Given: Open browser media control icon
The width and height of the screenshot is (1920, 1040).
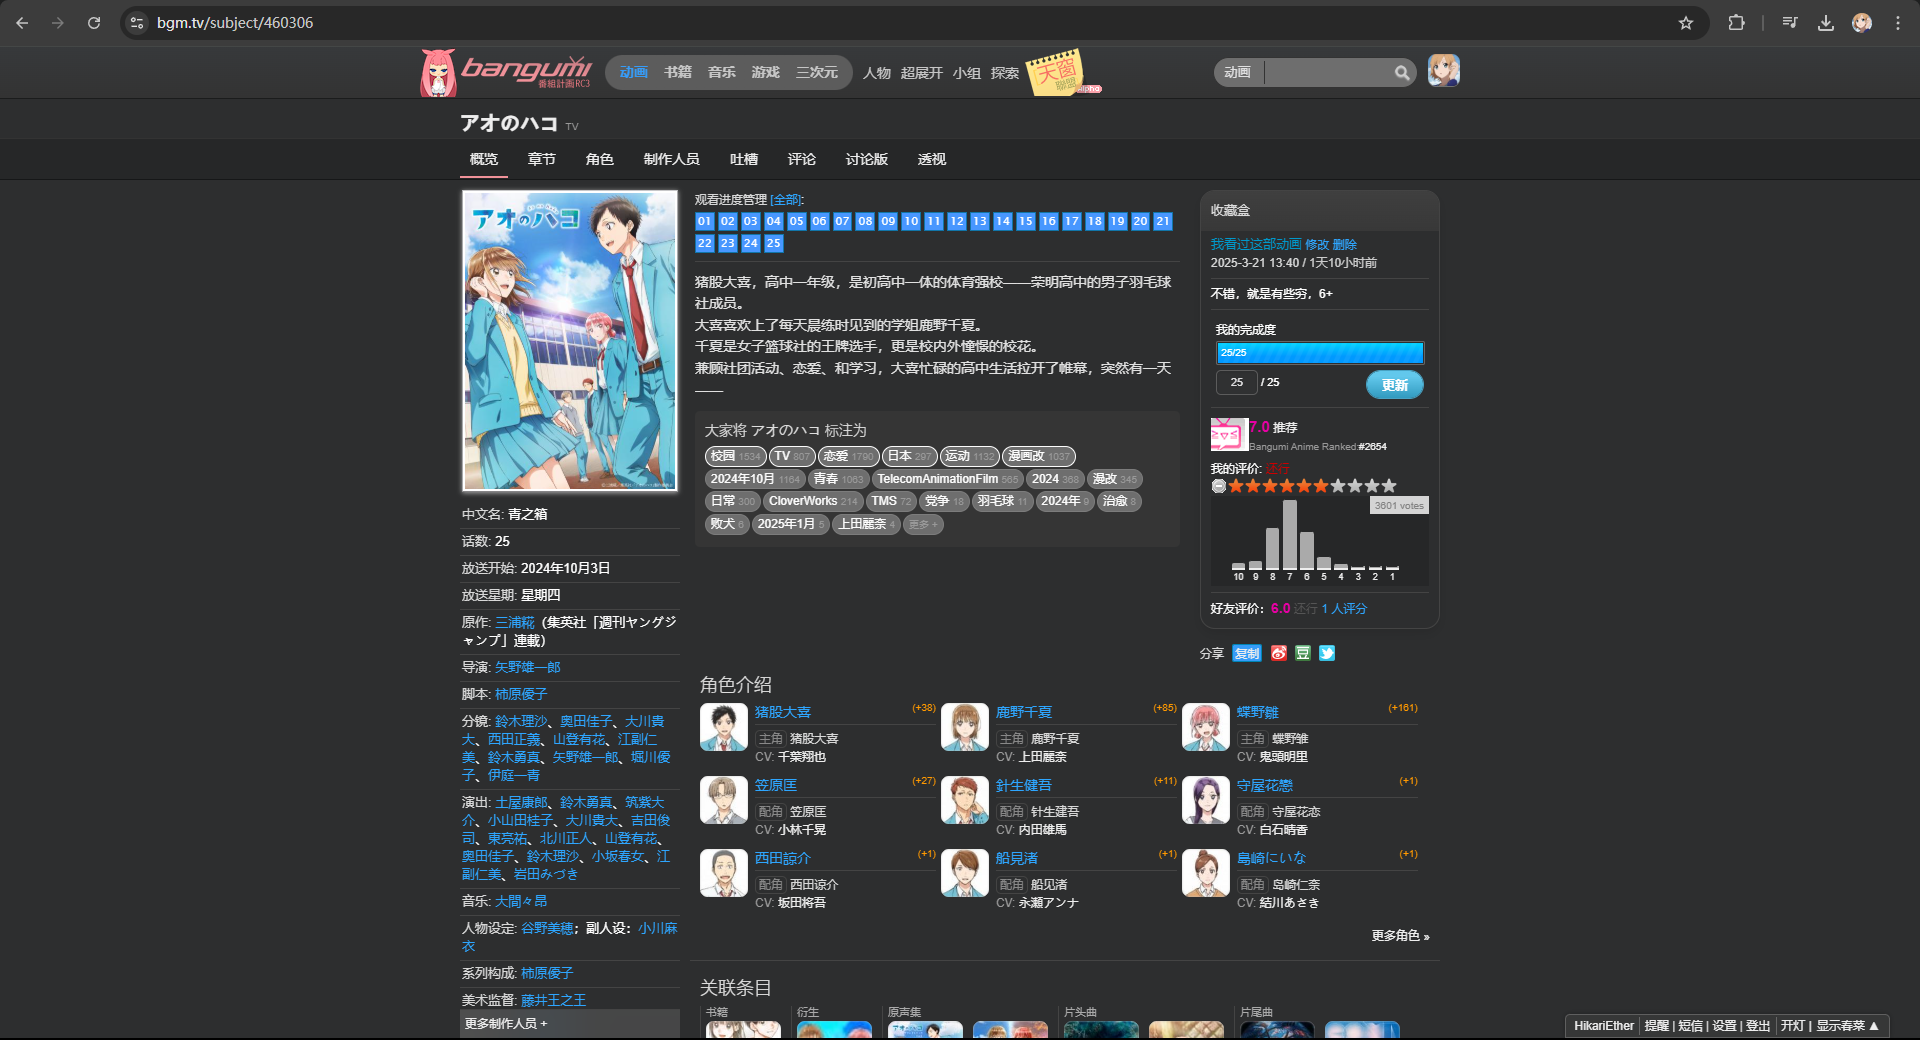Looking at the screenshot, I should pos(1790,22).
